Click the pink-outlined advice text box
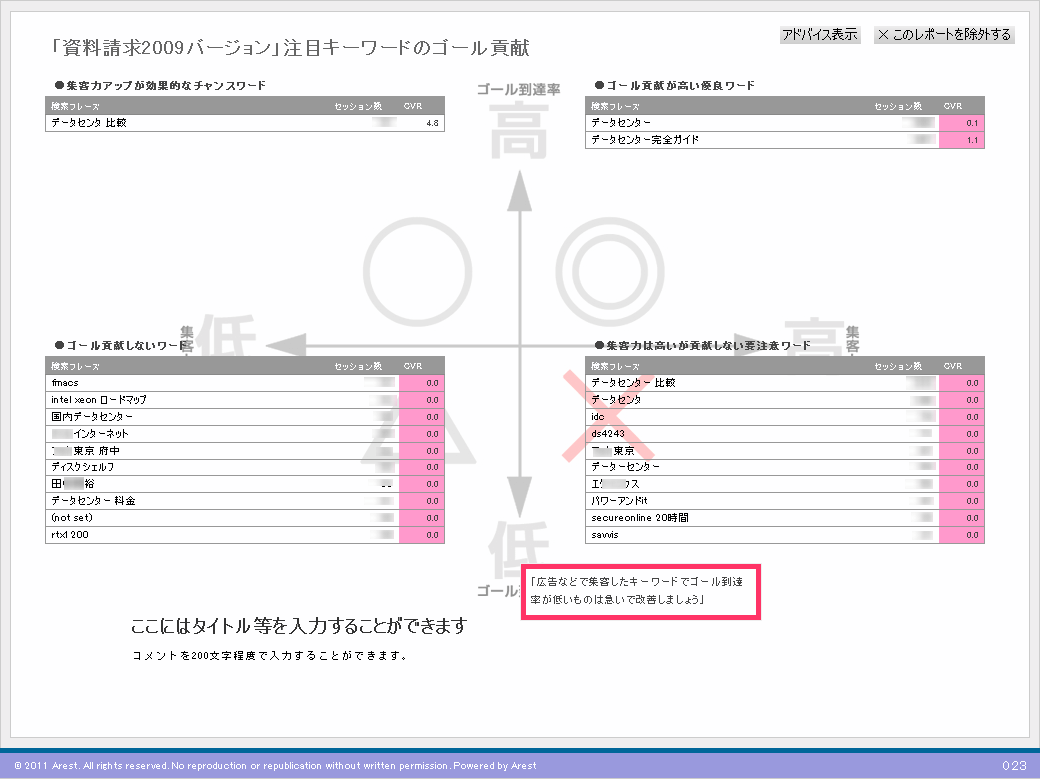The width and height of the screenshot is (1040, 779). (641, 590)
